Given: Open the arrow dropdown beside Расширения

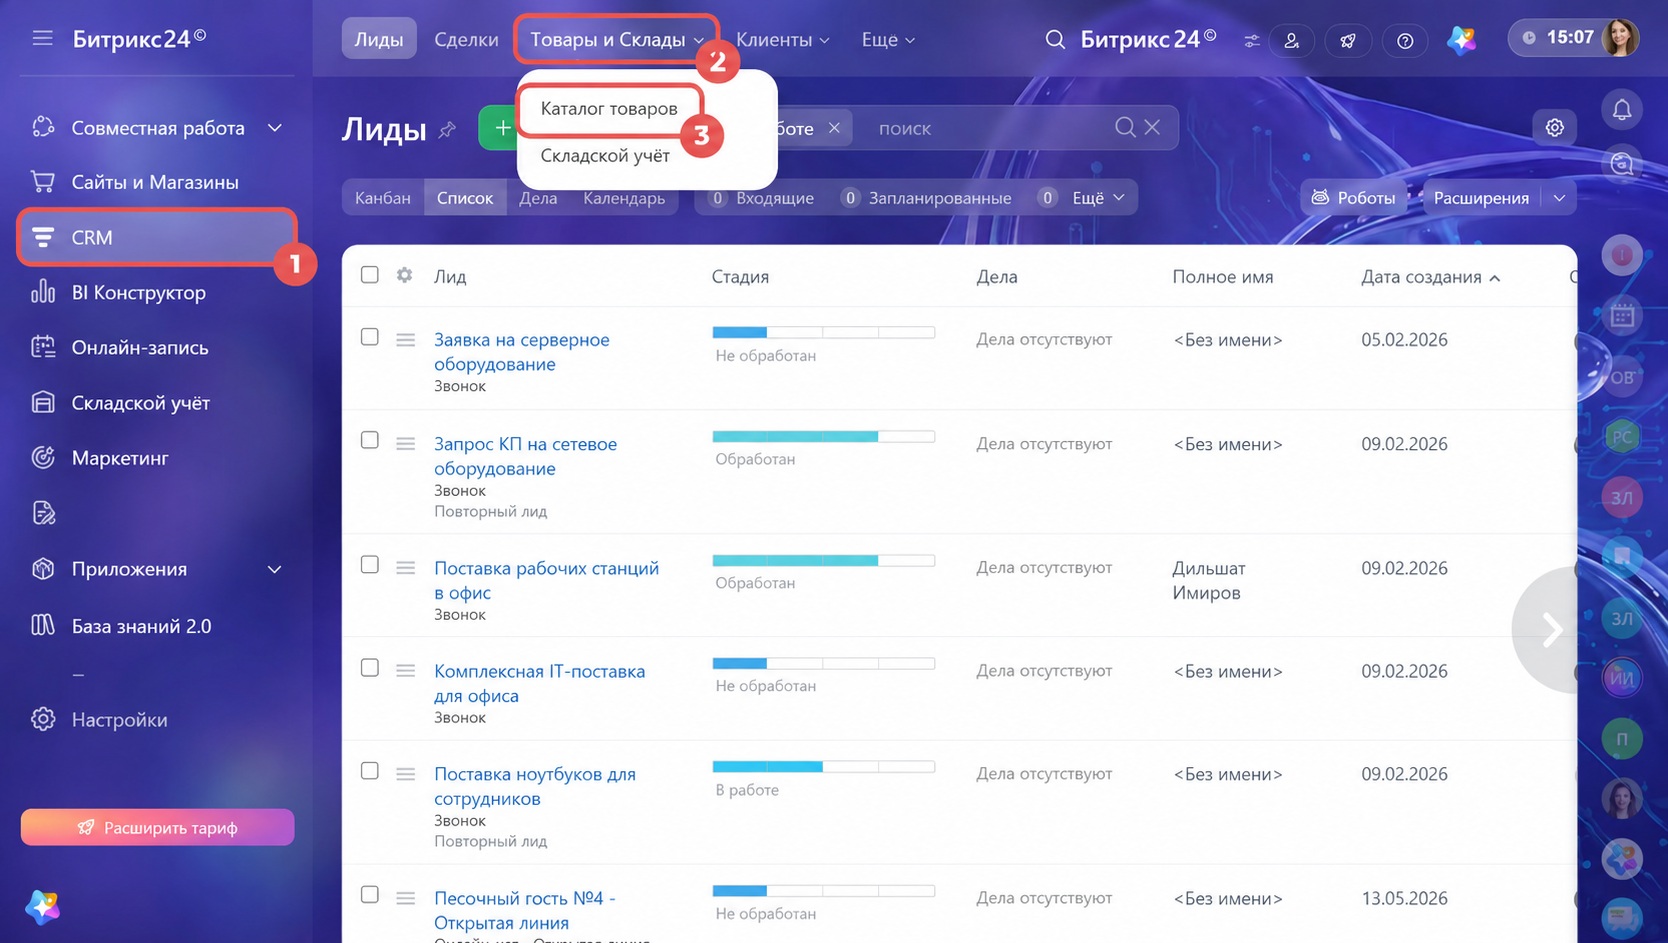Looking at the screenshot, I should click(x=1559, y=198).
